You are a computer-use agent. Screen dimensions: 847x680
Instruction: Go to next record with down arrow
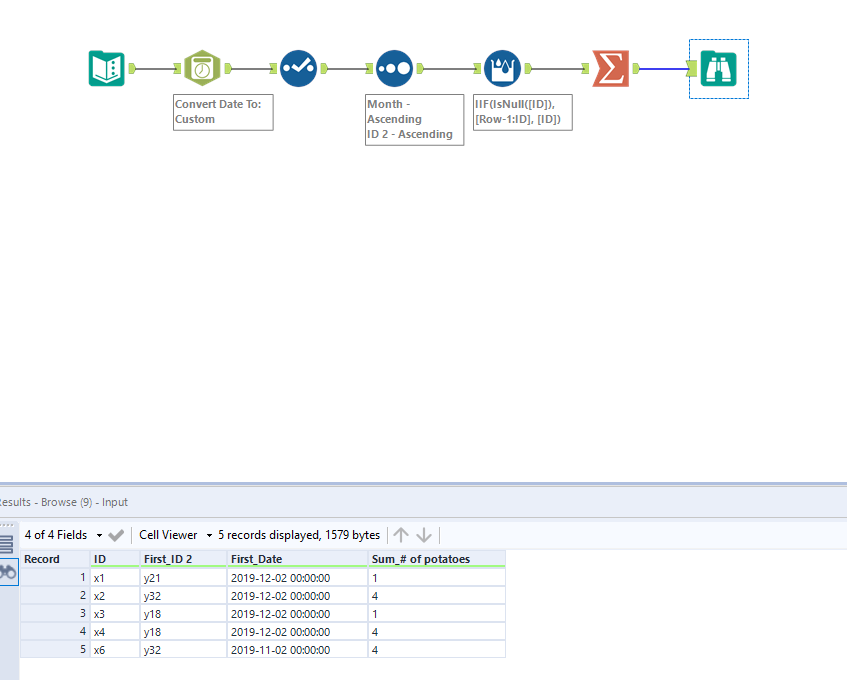tap(424, 535)
